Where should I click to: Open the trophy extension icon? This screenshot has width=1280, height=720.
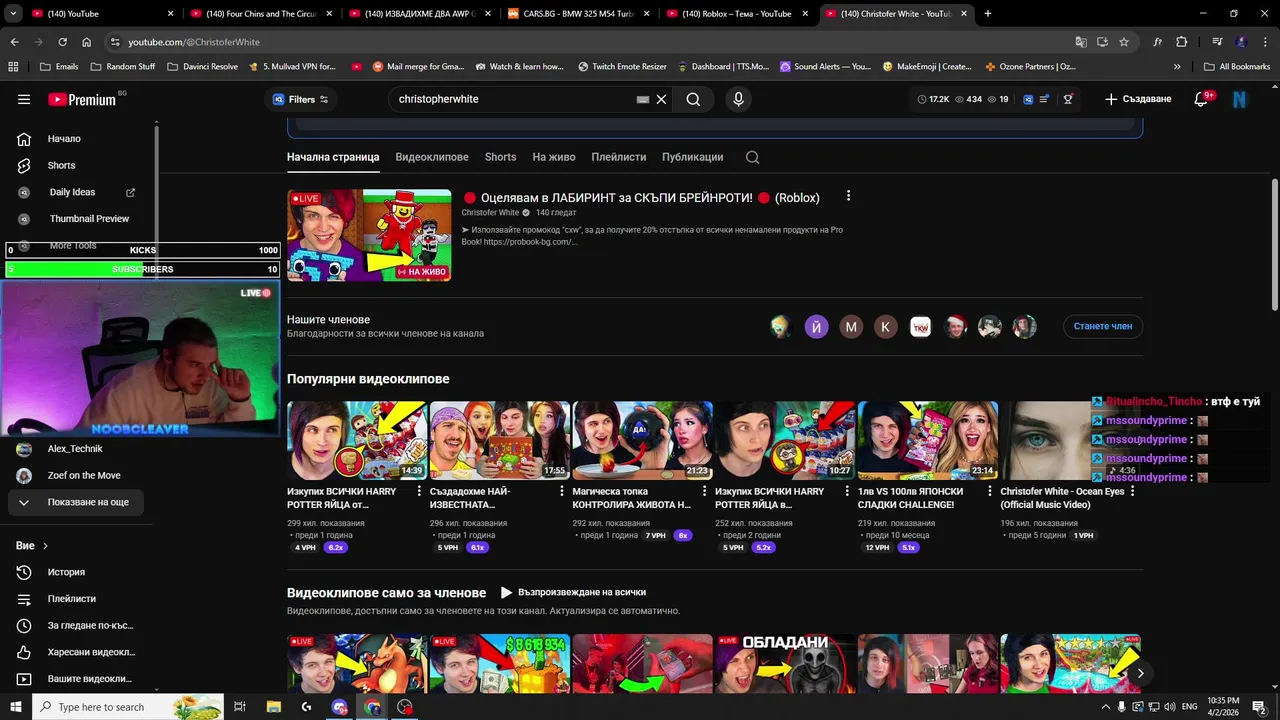tap(1068, 99)
